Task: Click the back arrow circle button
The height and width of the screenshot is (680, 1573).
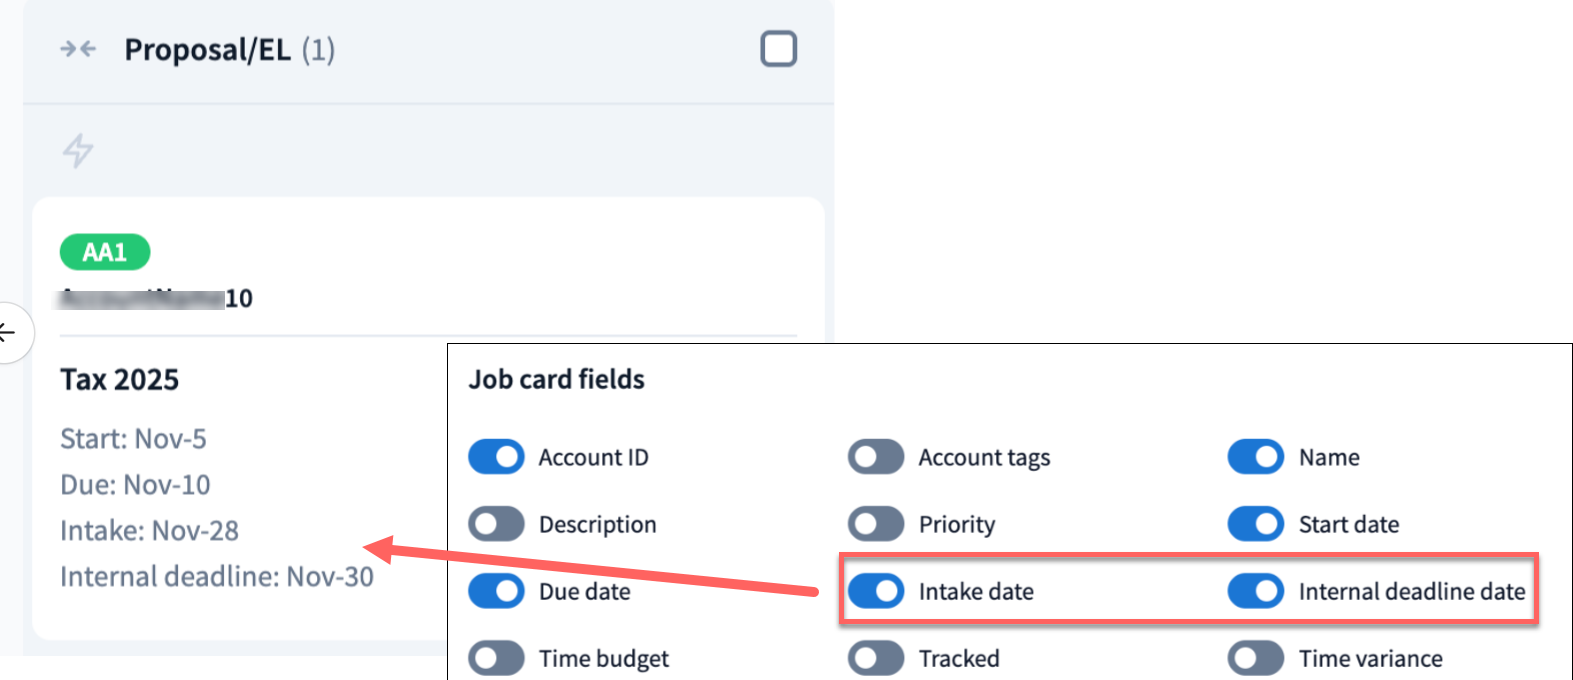Action: [x=10, y=333]
